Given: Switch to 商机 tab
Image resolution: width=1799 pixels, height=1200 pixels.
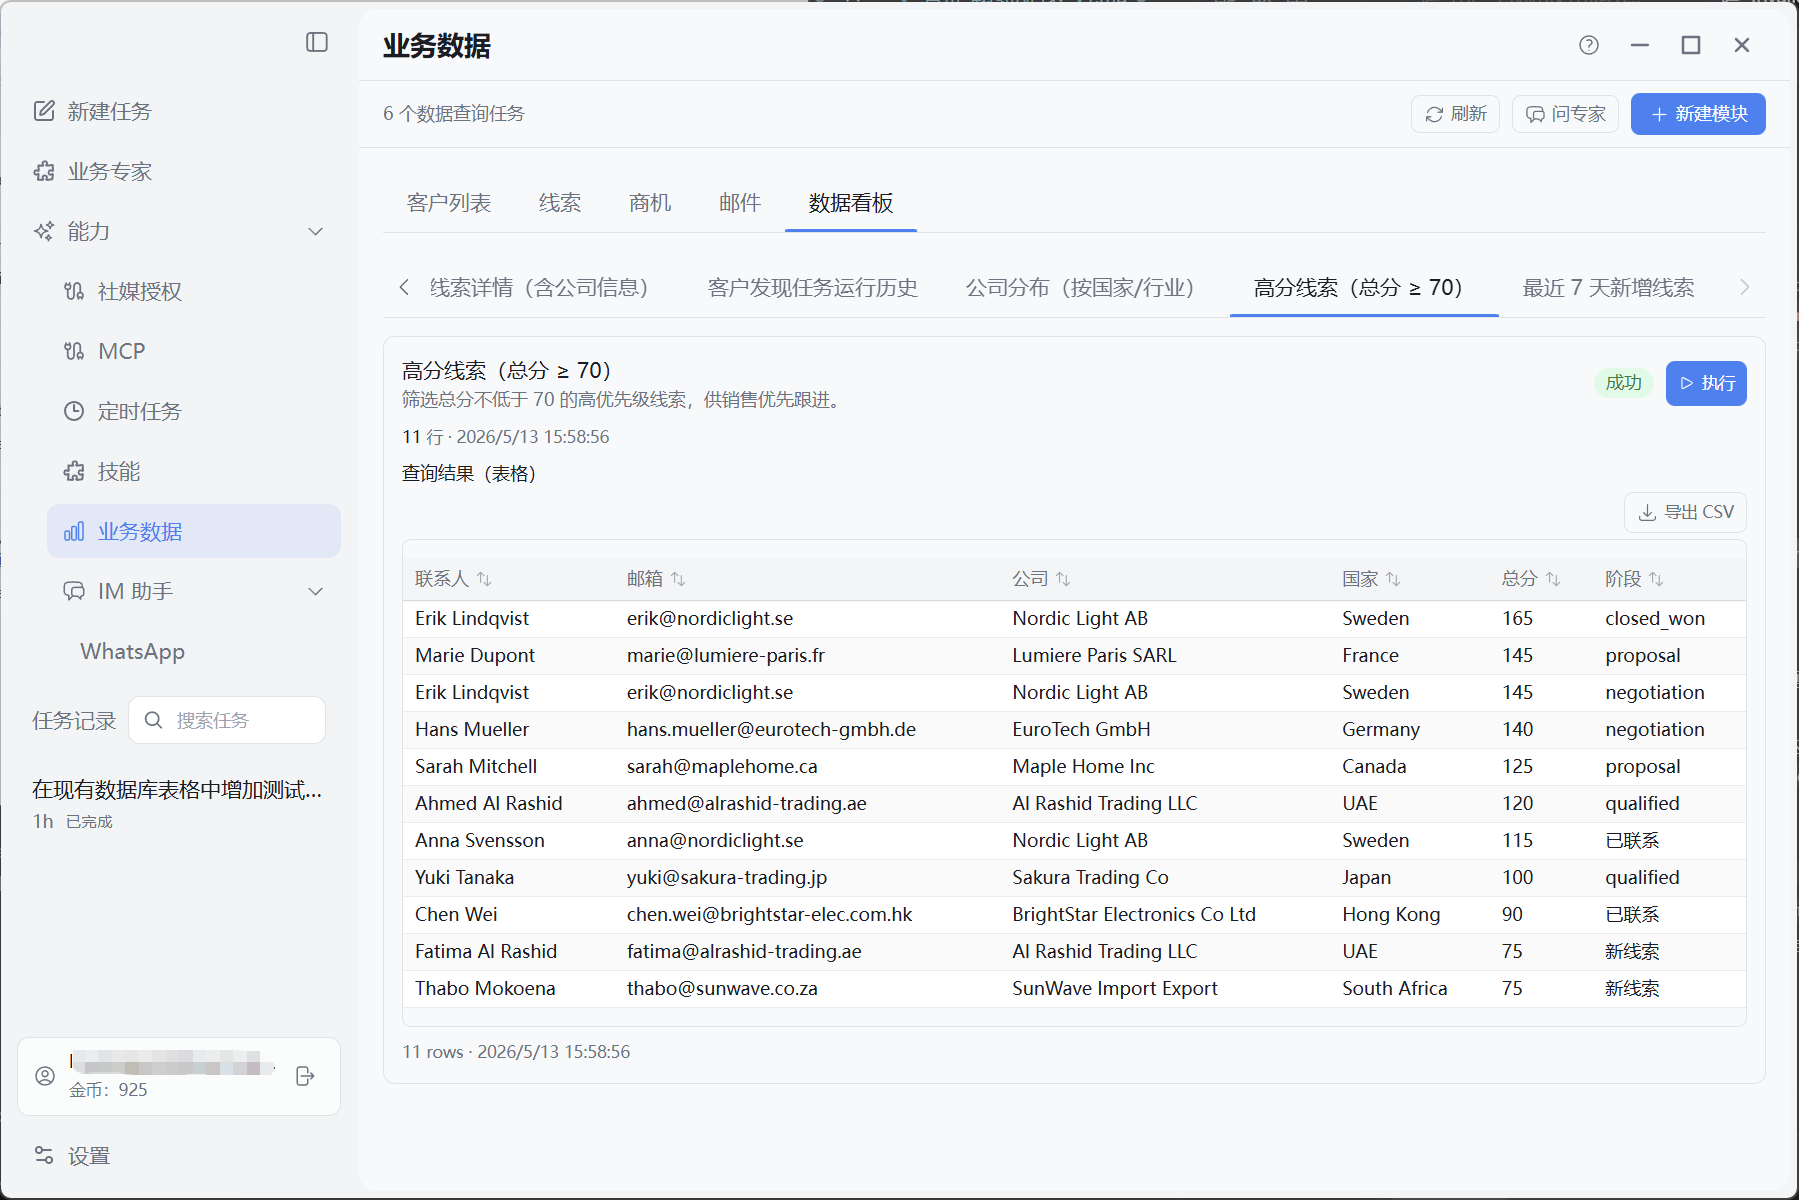Looking at the screenshot, I should point(650,203).
